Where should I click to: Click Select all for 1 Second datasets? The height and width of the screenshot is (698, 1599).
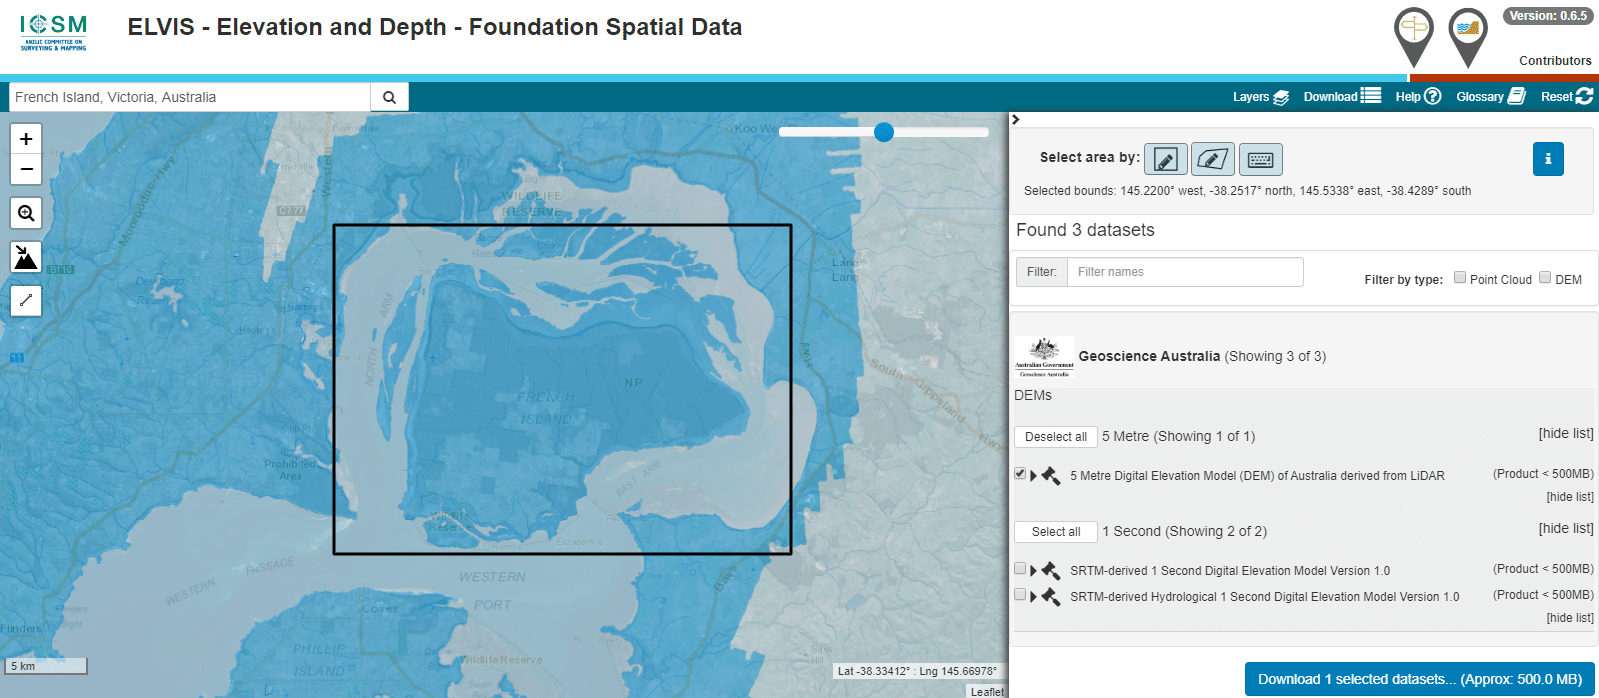click(1056, 532)
